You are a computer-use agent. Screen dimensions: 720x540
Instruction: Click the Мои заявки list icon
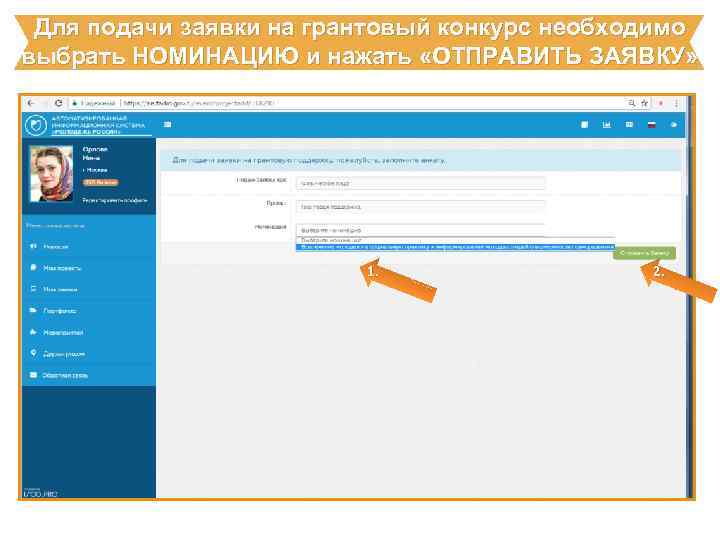coord(33,289)
